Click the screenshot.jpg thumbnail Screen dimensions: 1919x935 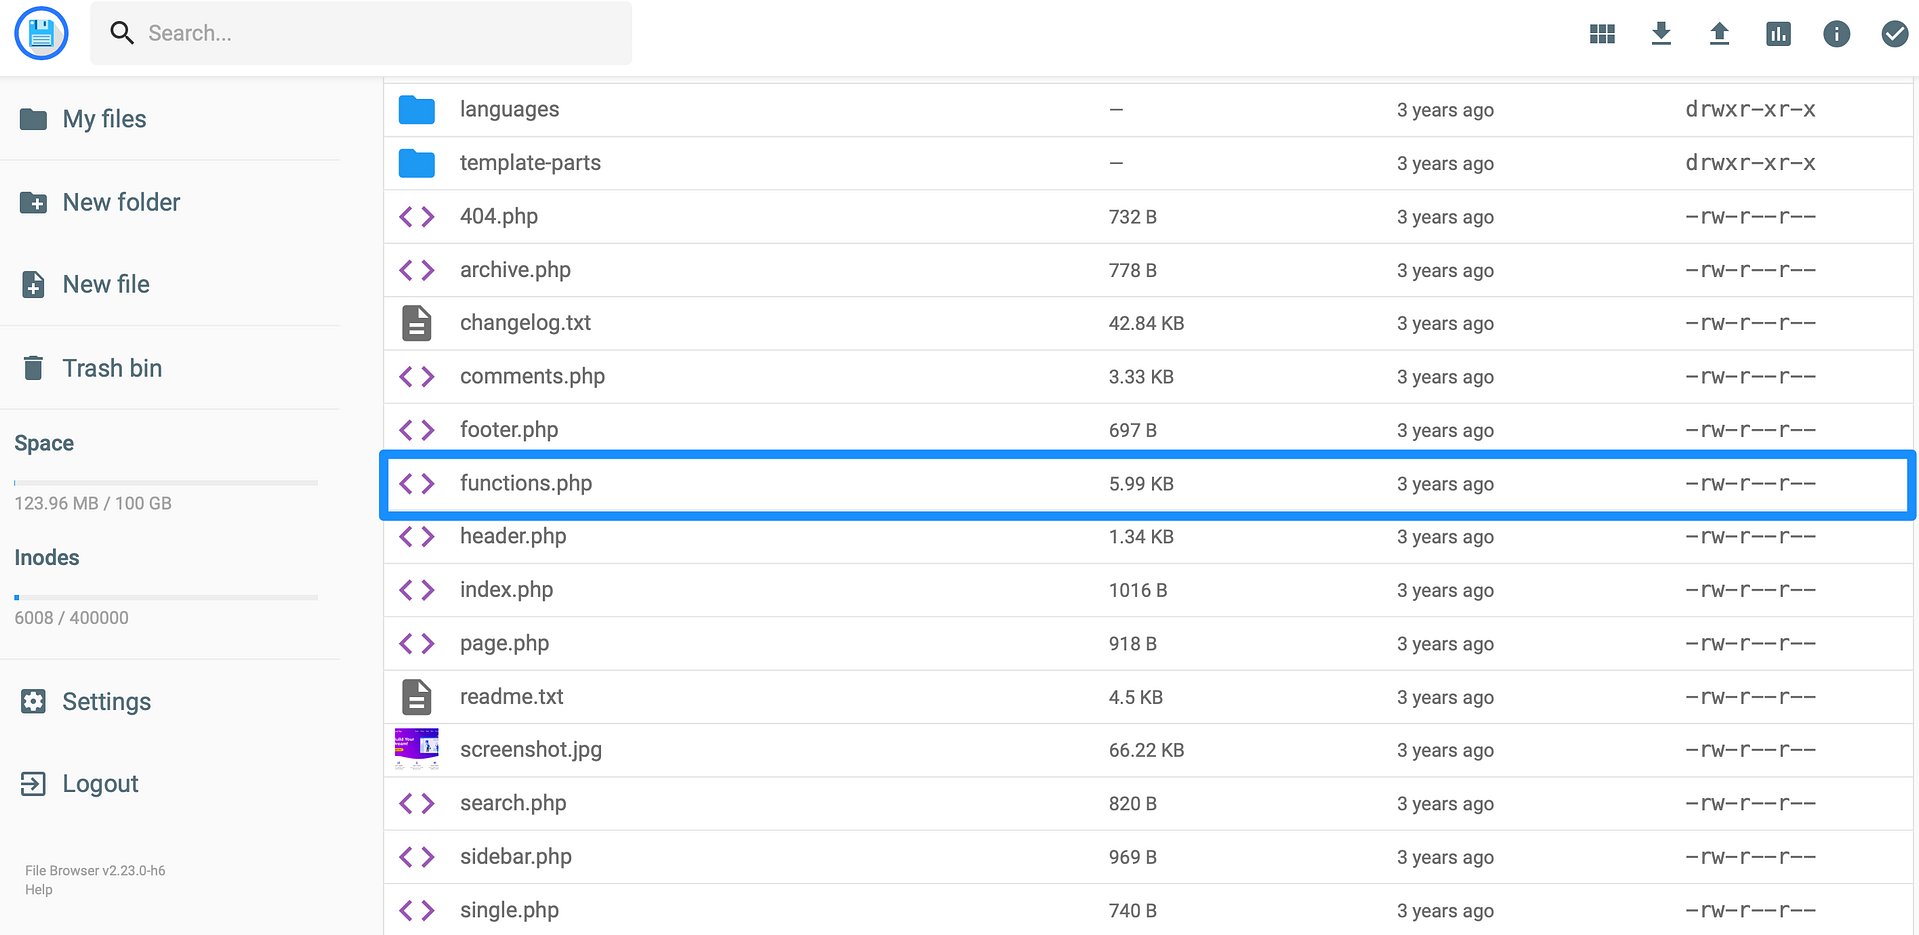click(x=417, y=749)
